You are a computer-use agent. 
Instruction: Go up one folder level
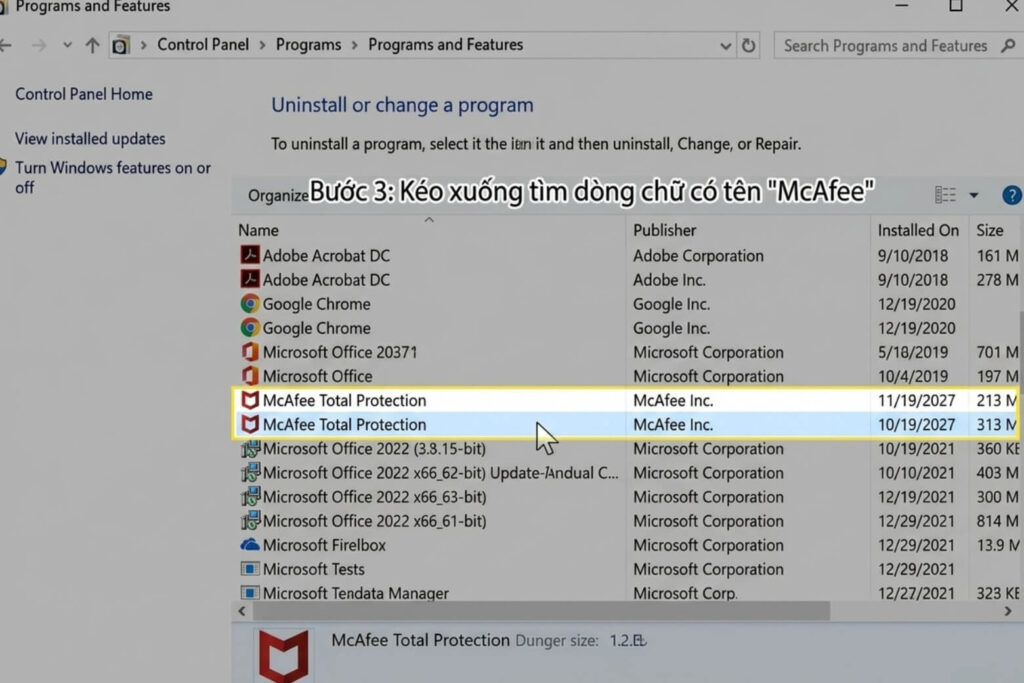pyautogui.click(x=92, y=45)
